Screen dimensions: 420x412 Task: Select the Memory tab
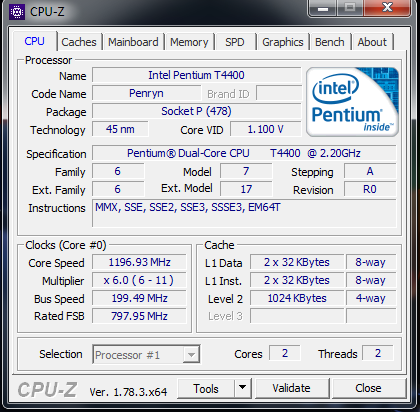click(189, 42)
